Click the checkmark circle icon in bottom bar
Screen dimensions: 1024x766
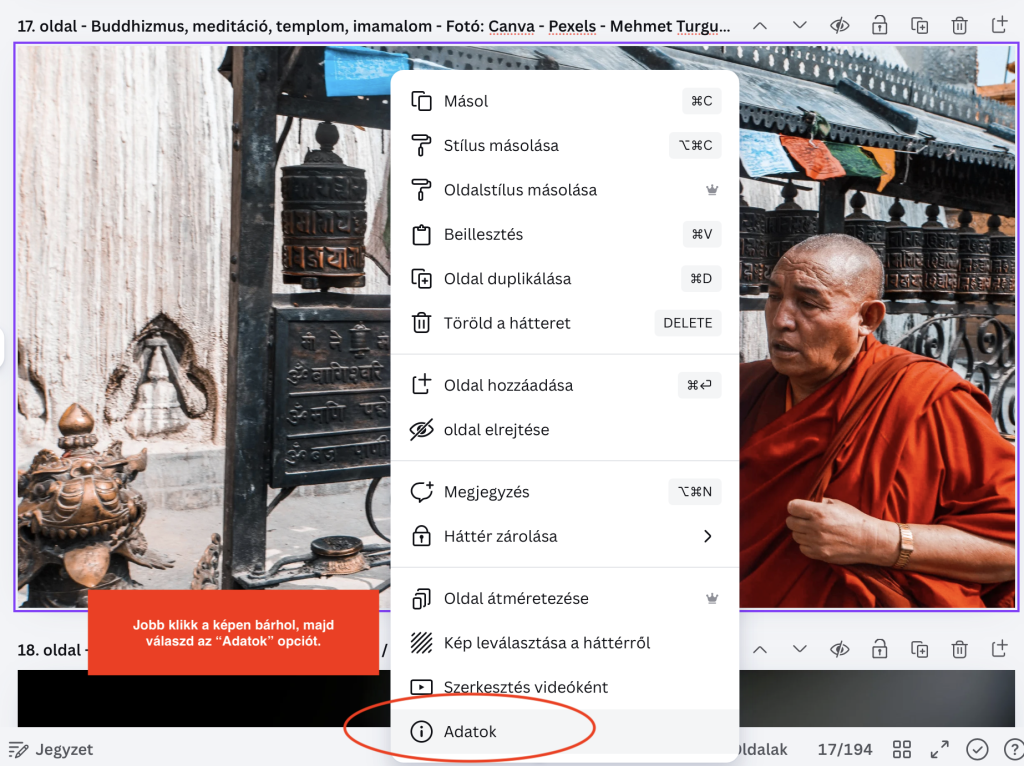(977, 749)
